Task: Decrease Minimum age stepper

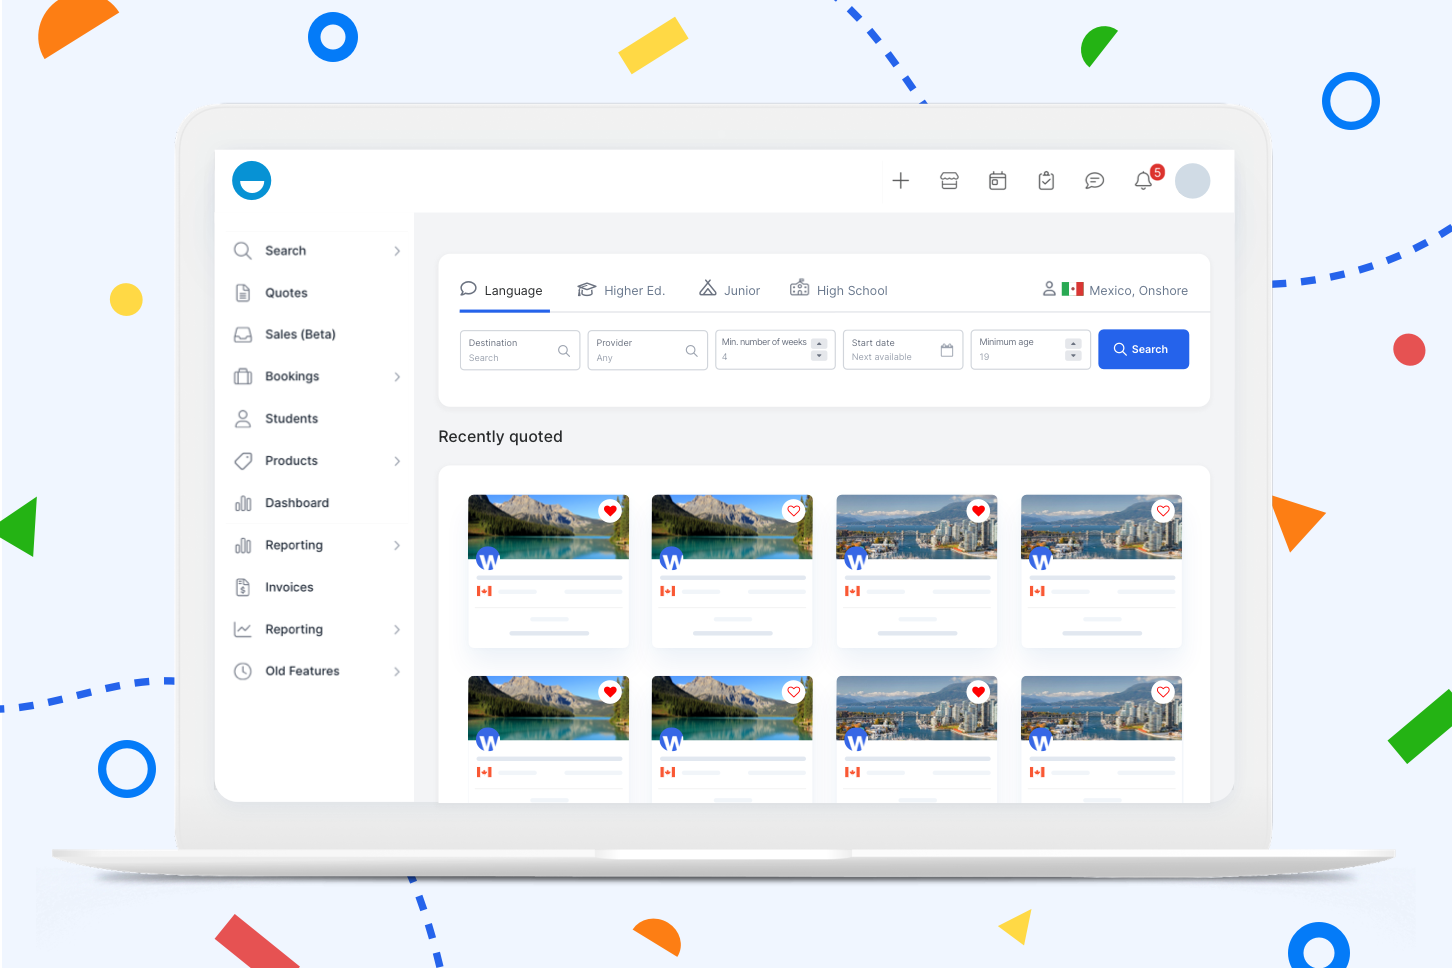Action: click(1073, 356)
